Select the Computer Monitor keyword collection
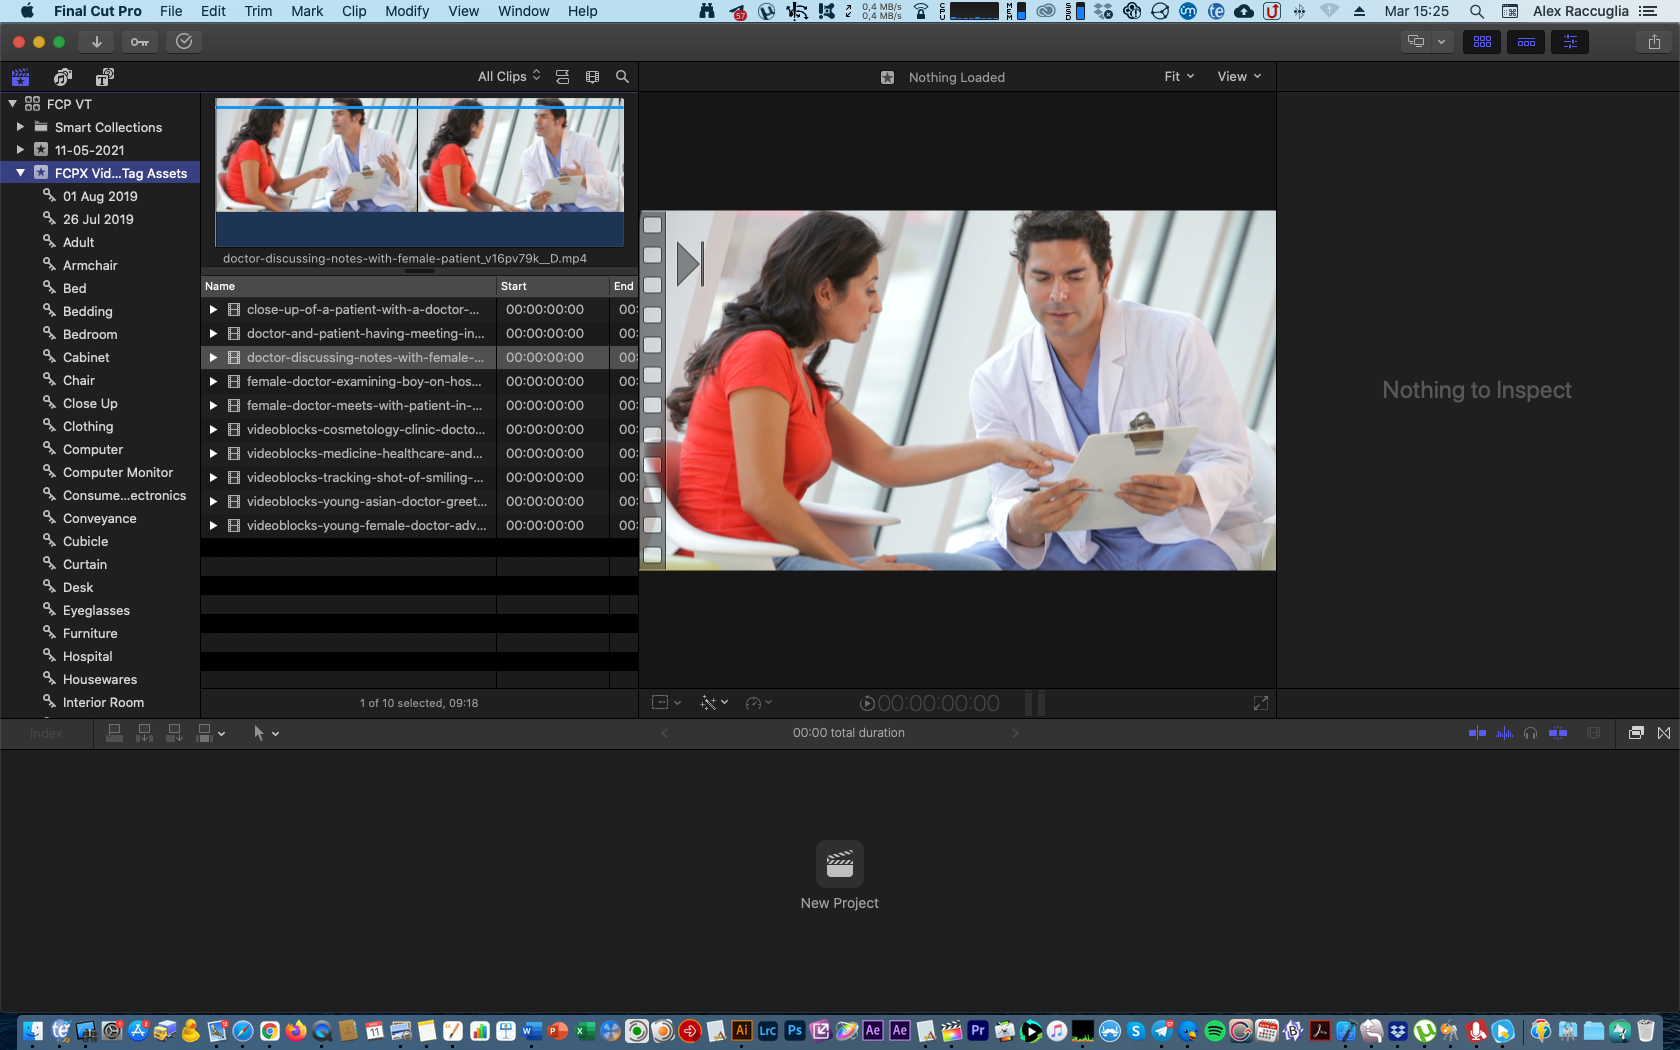This screenshot has height=1050, width=1680. (x=118, y=473)
